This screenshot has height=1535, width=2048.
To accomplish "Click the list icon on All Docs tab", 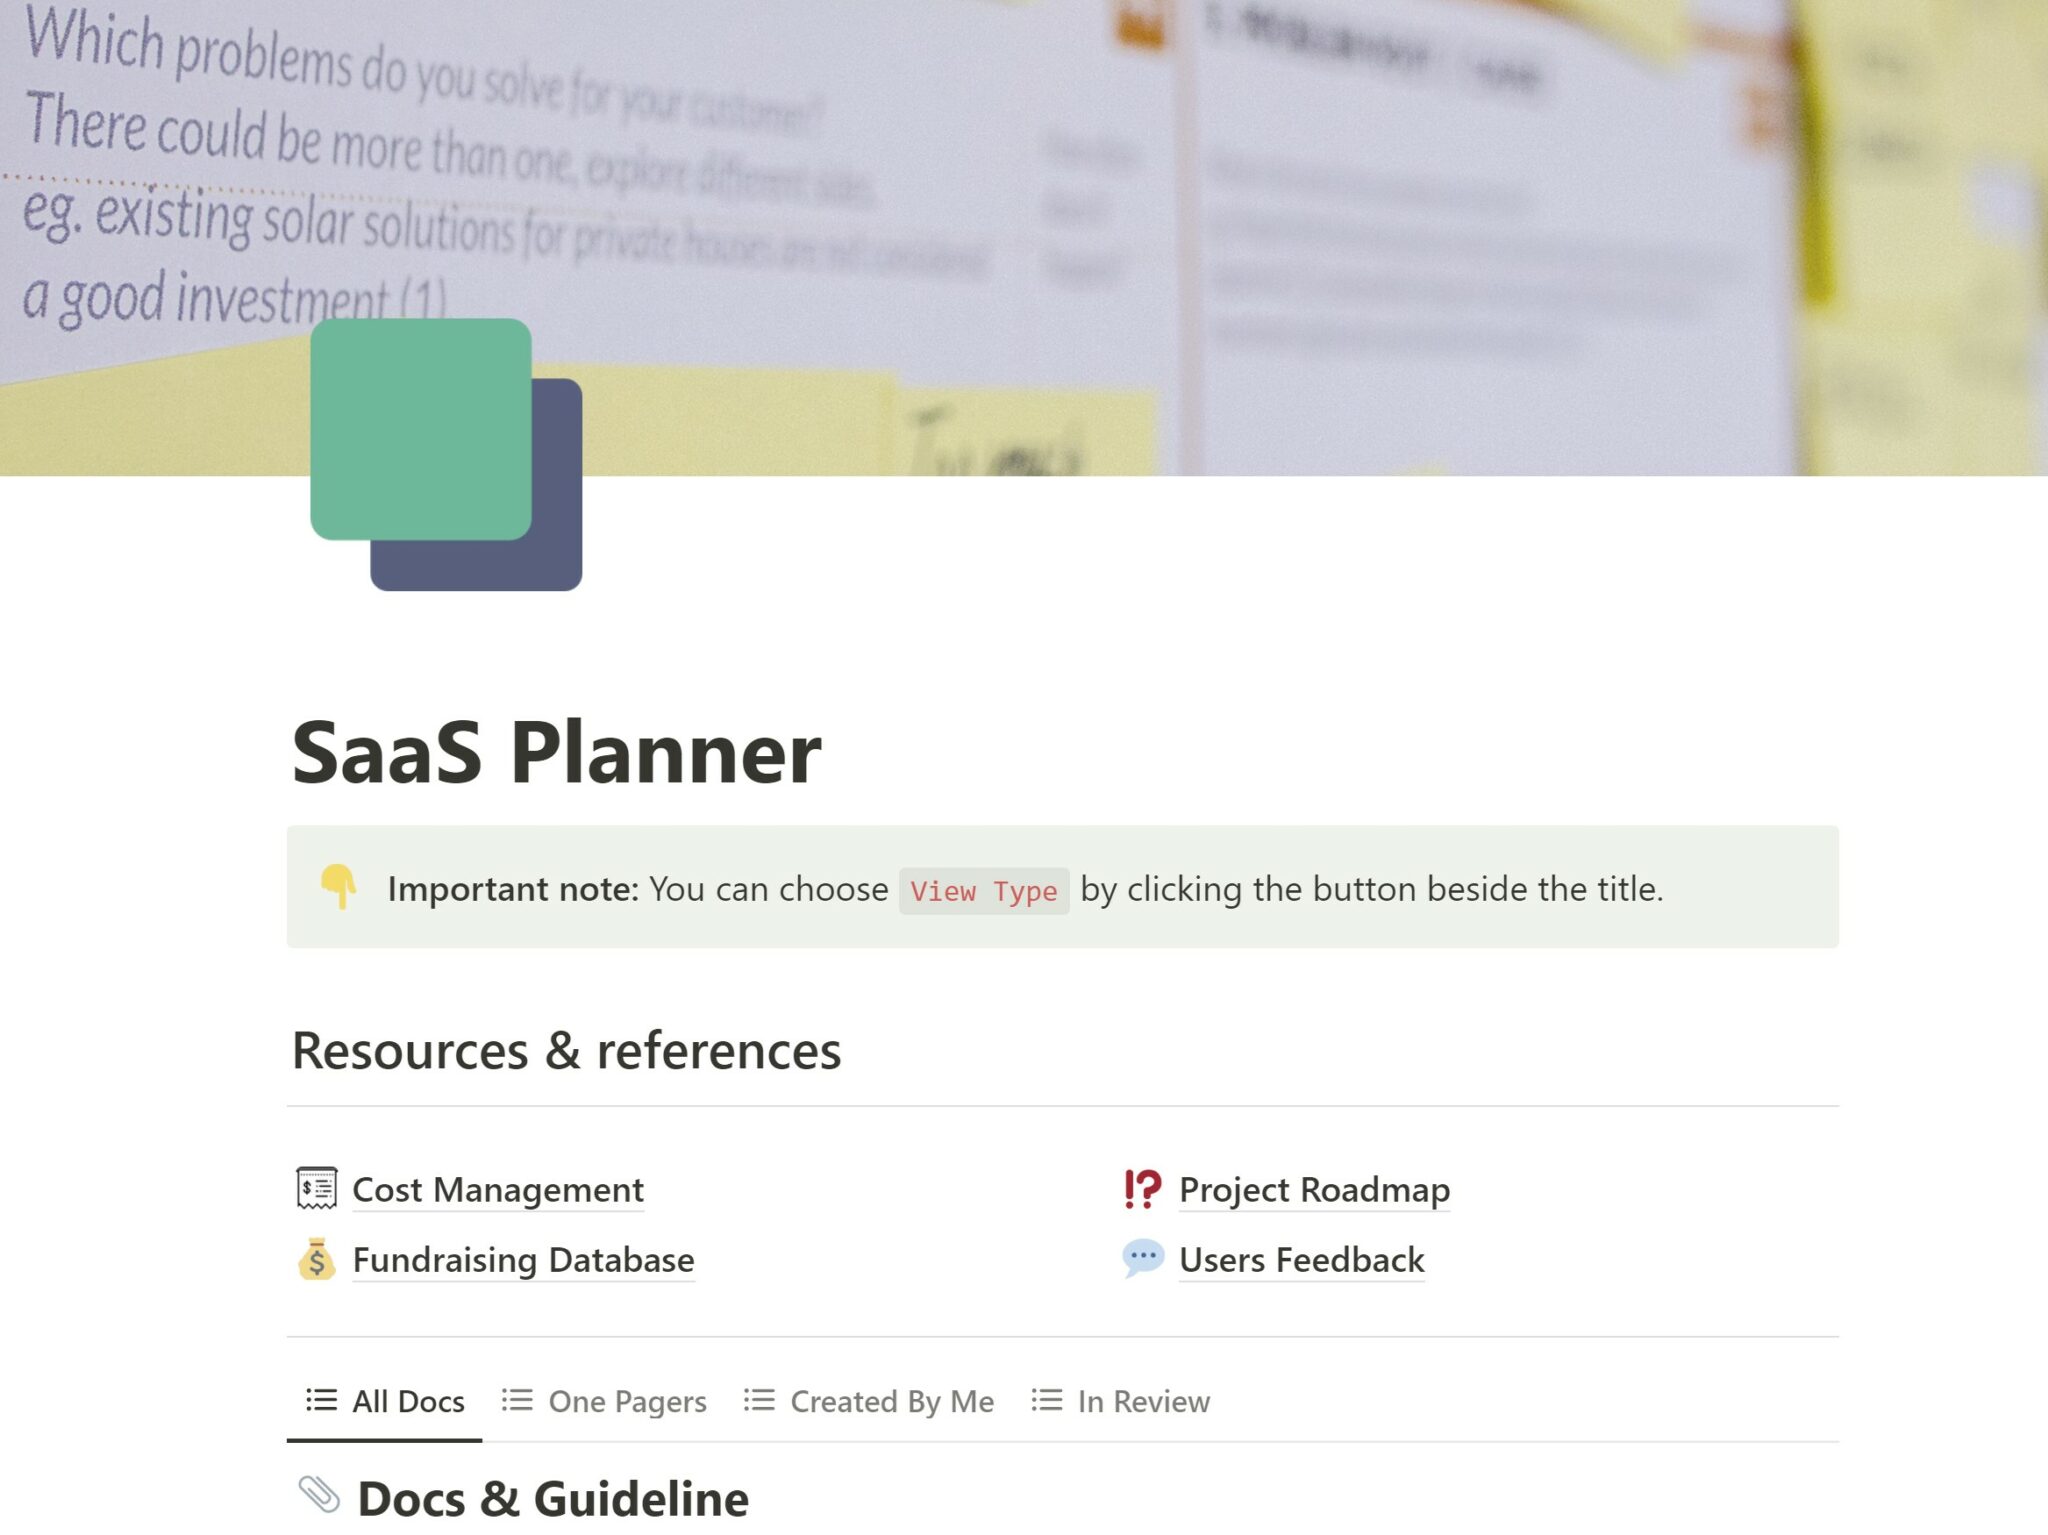I will click(x=321, y=1400).
